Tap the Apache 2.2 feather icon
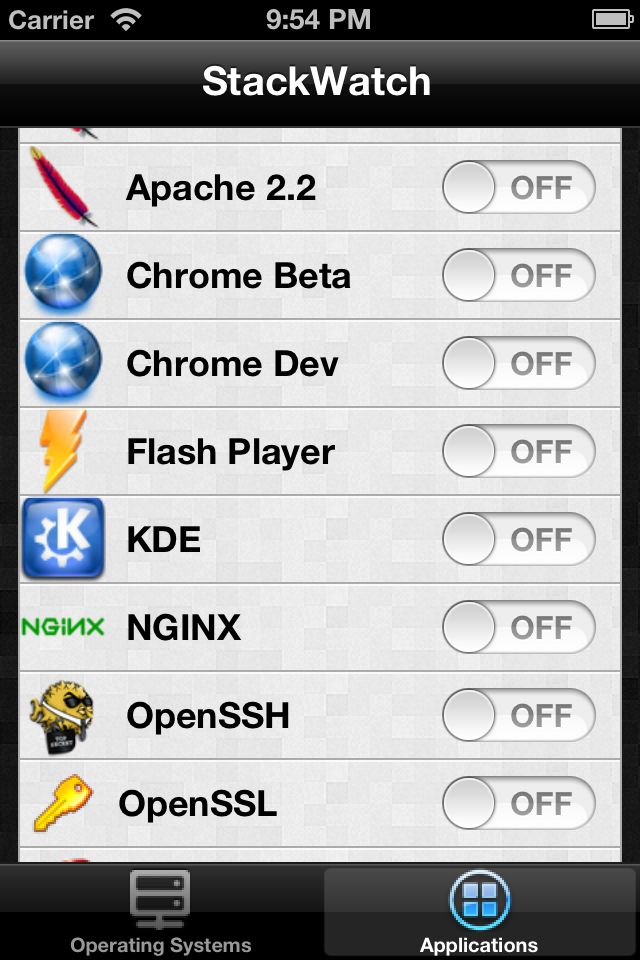 pos(62,187)
